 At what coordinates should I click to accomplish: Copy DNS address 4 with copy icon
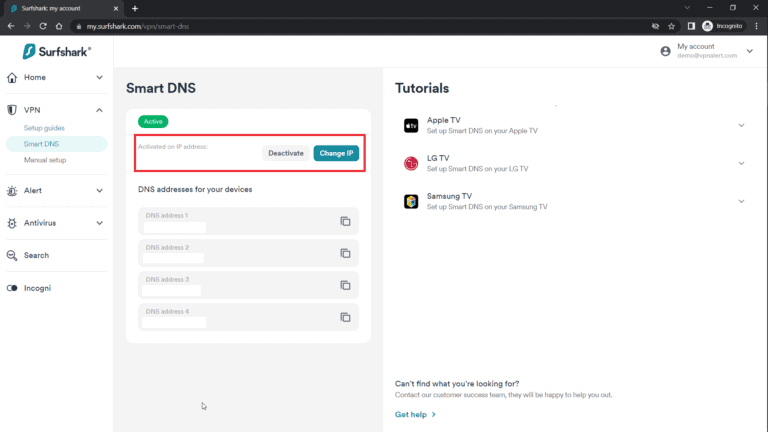click(345, 317)
